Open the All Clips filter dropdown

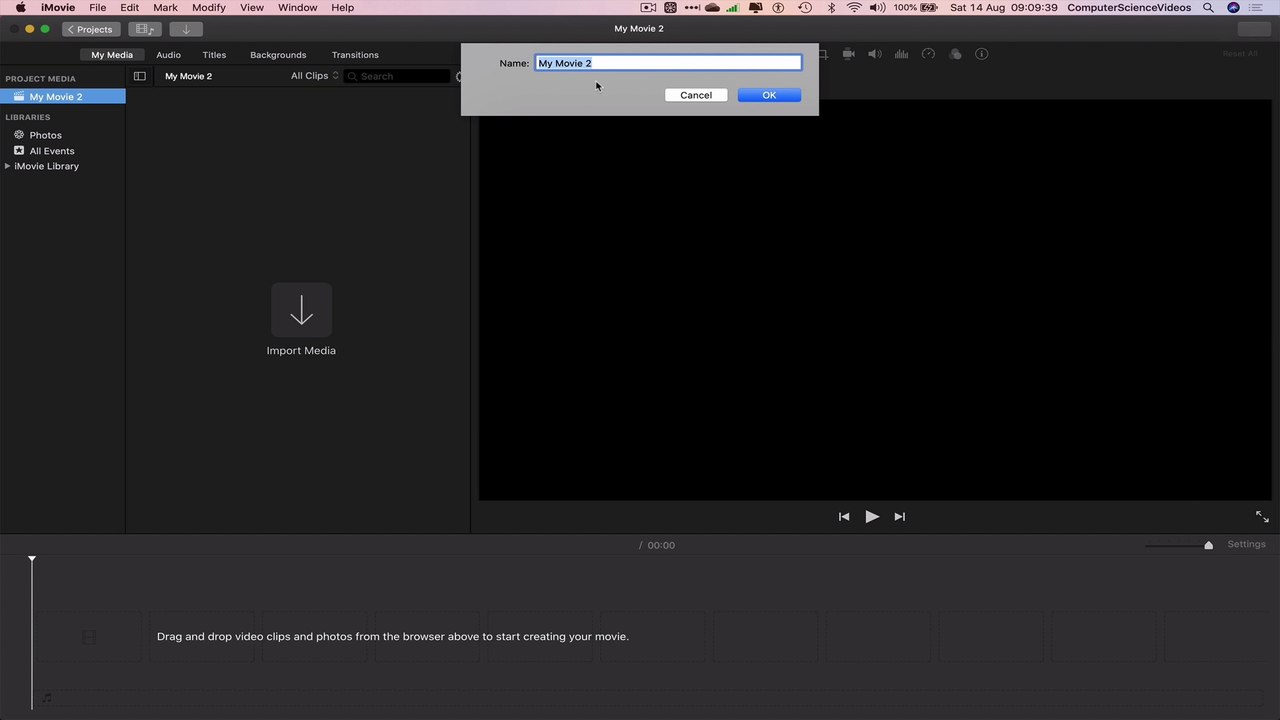[x=315, y=76]
